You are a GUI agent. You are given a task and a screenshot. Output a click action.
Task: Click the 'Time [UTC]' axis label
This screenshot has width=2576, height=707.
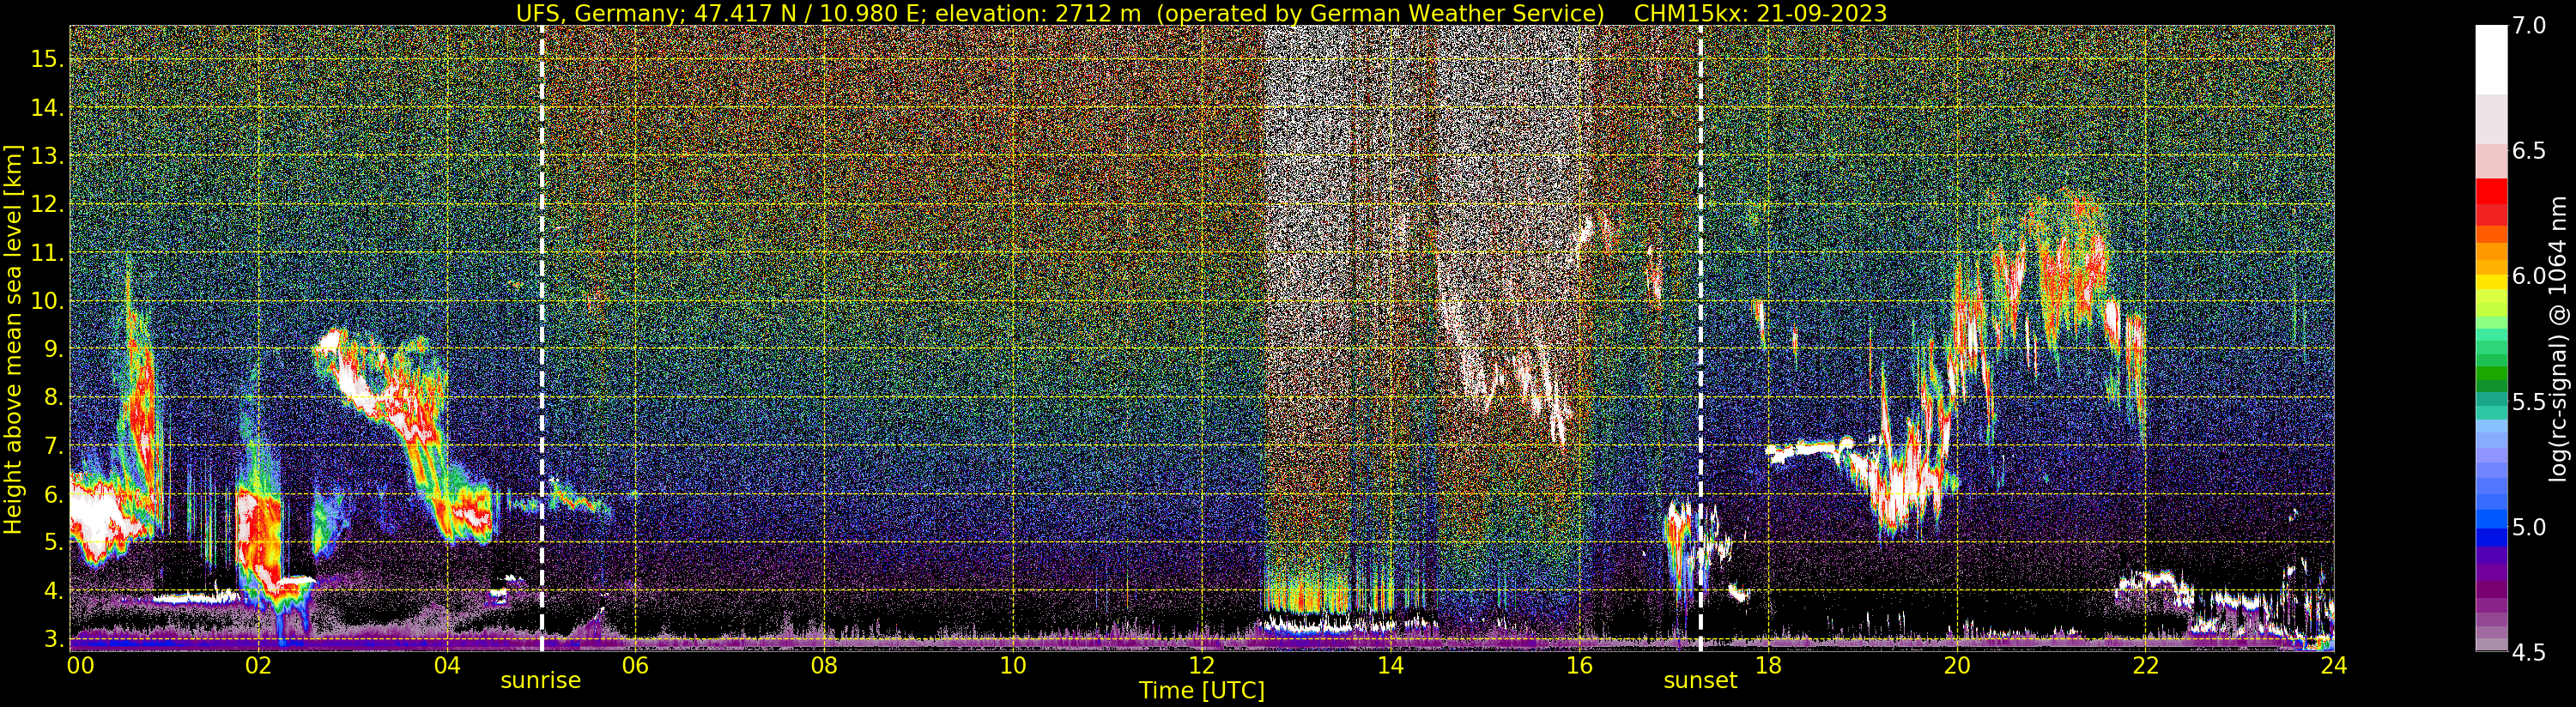pyautogui.click(x=1202, y=690)
